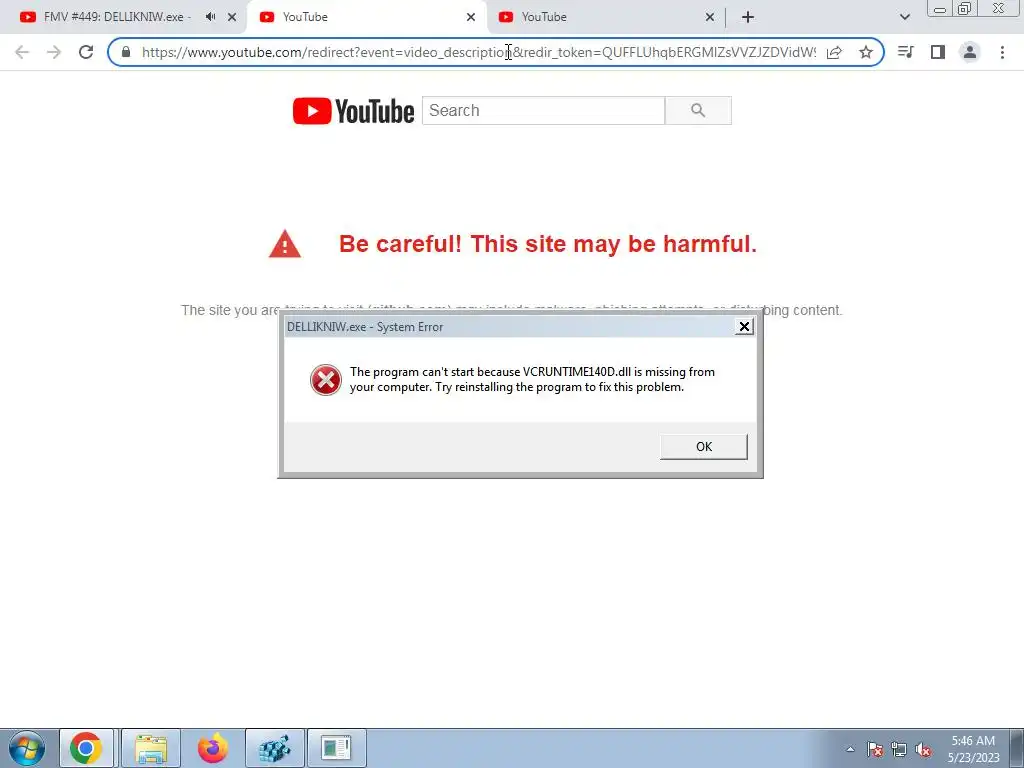The height and width of the screenshot is (768, 1024).
Task: Click the VCRUNTIME140D.dll error message text
Action: pos(532,379)
